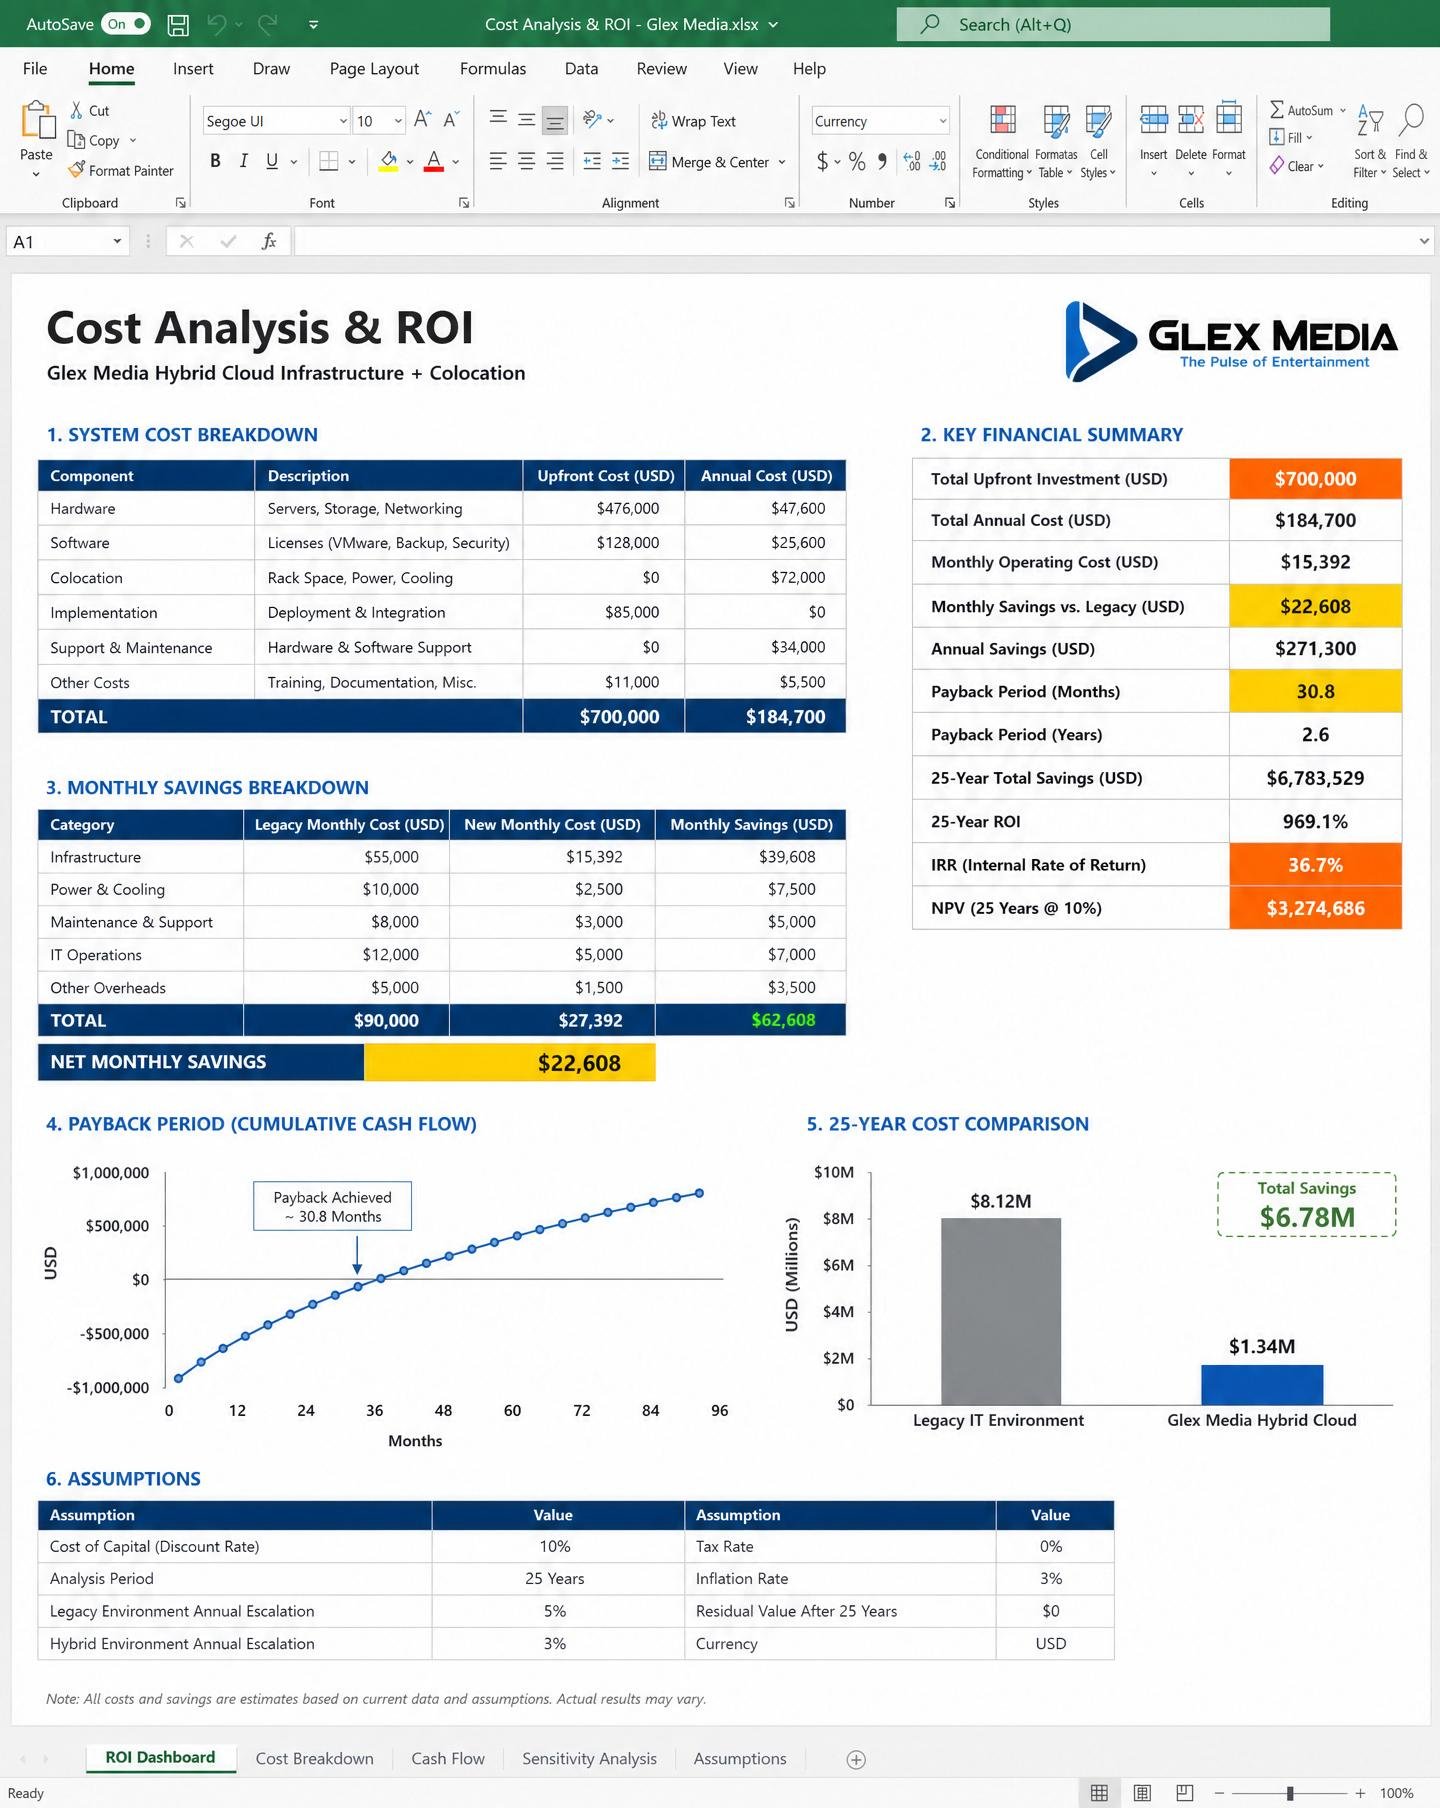Toggle Top Align vertical alignment

(x=498, y=120)
